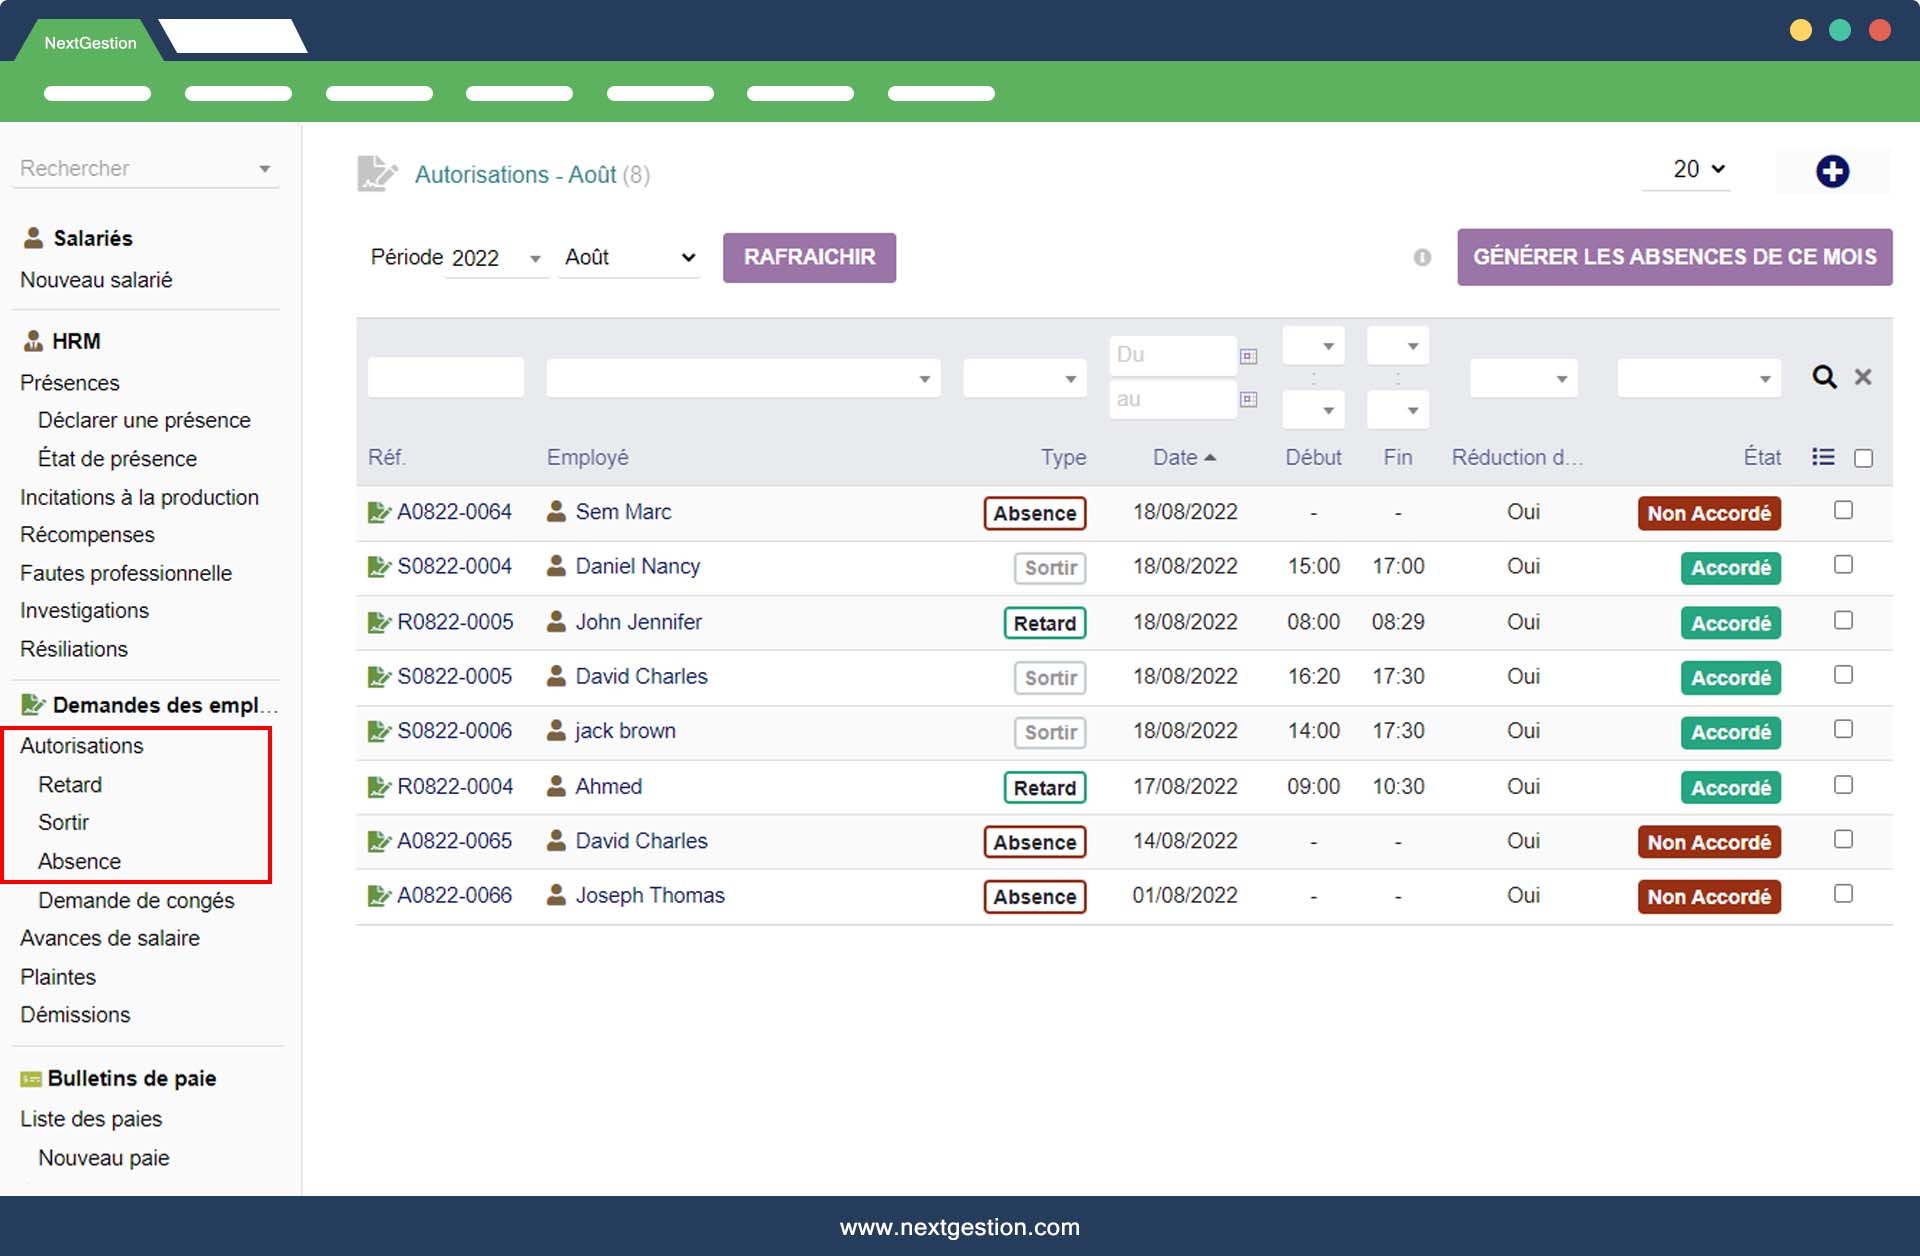Click the list view icon in header
Screen dimensions: 1920x1256
click(x=1823, y=457)
